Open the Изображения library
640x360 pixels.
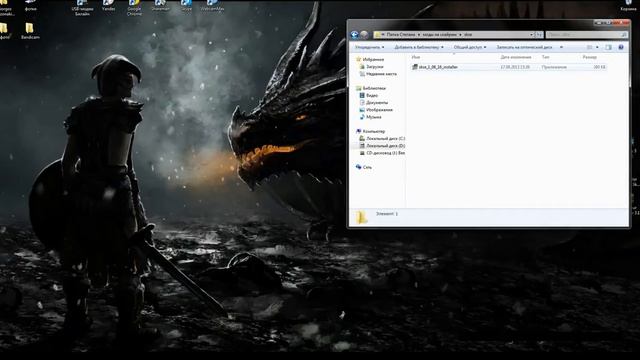(376, 110)
